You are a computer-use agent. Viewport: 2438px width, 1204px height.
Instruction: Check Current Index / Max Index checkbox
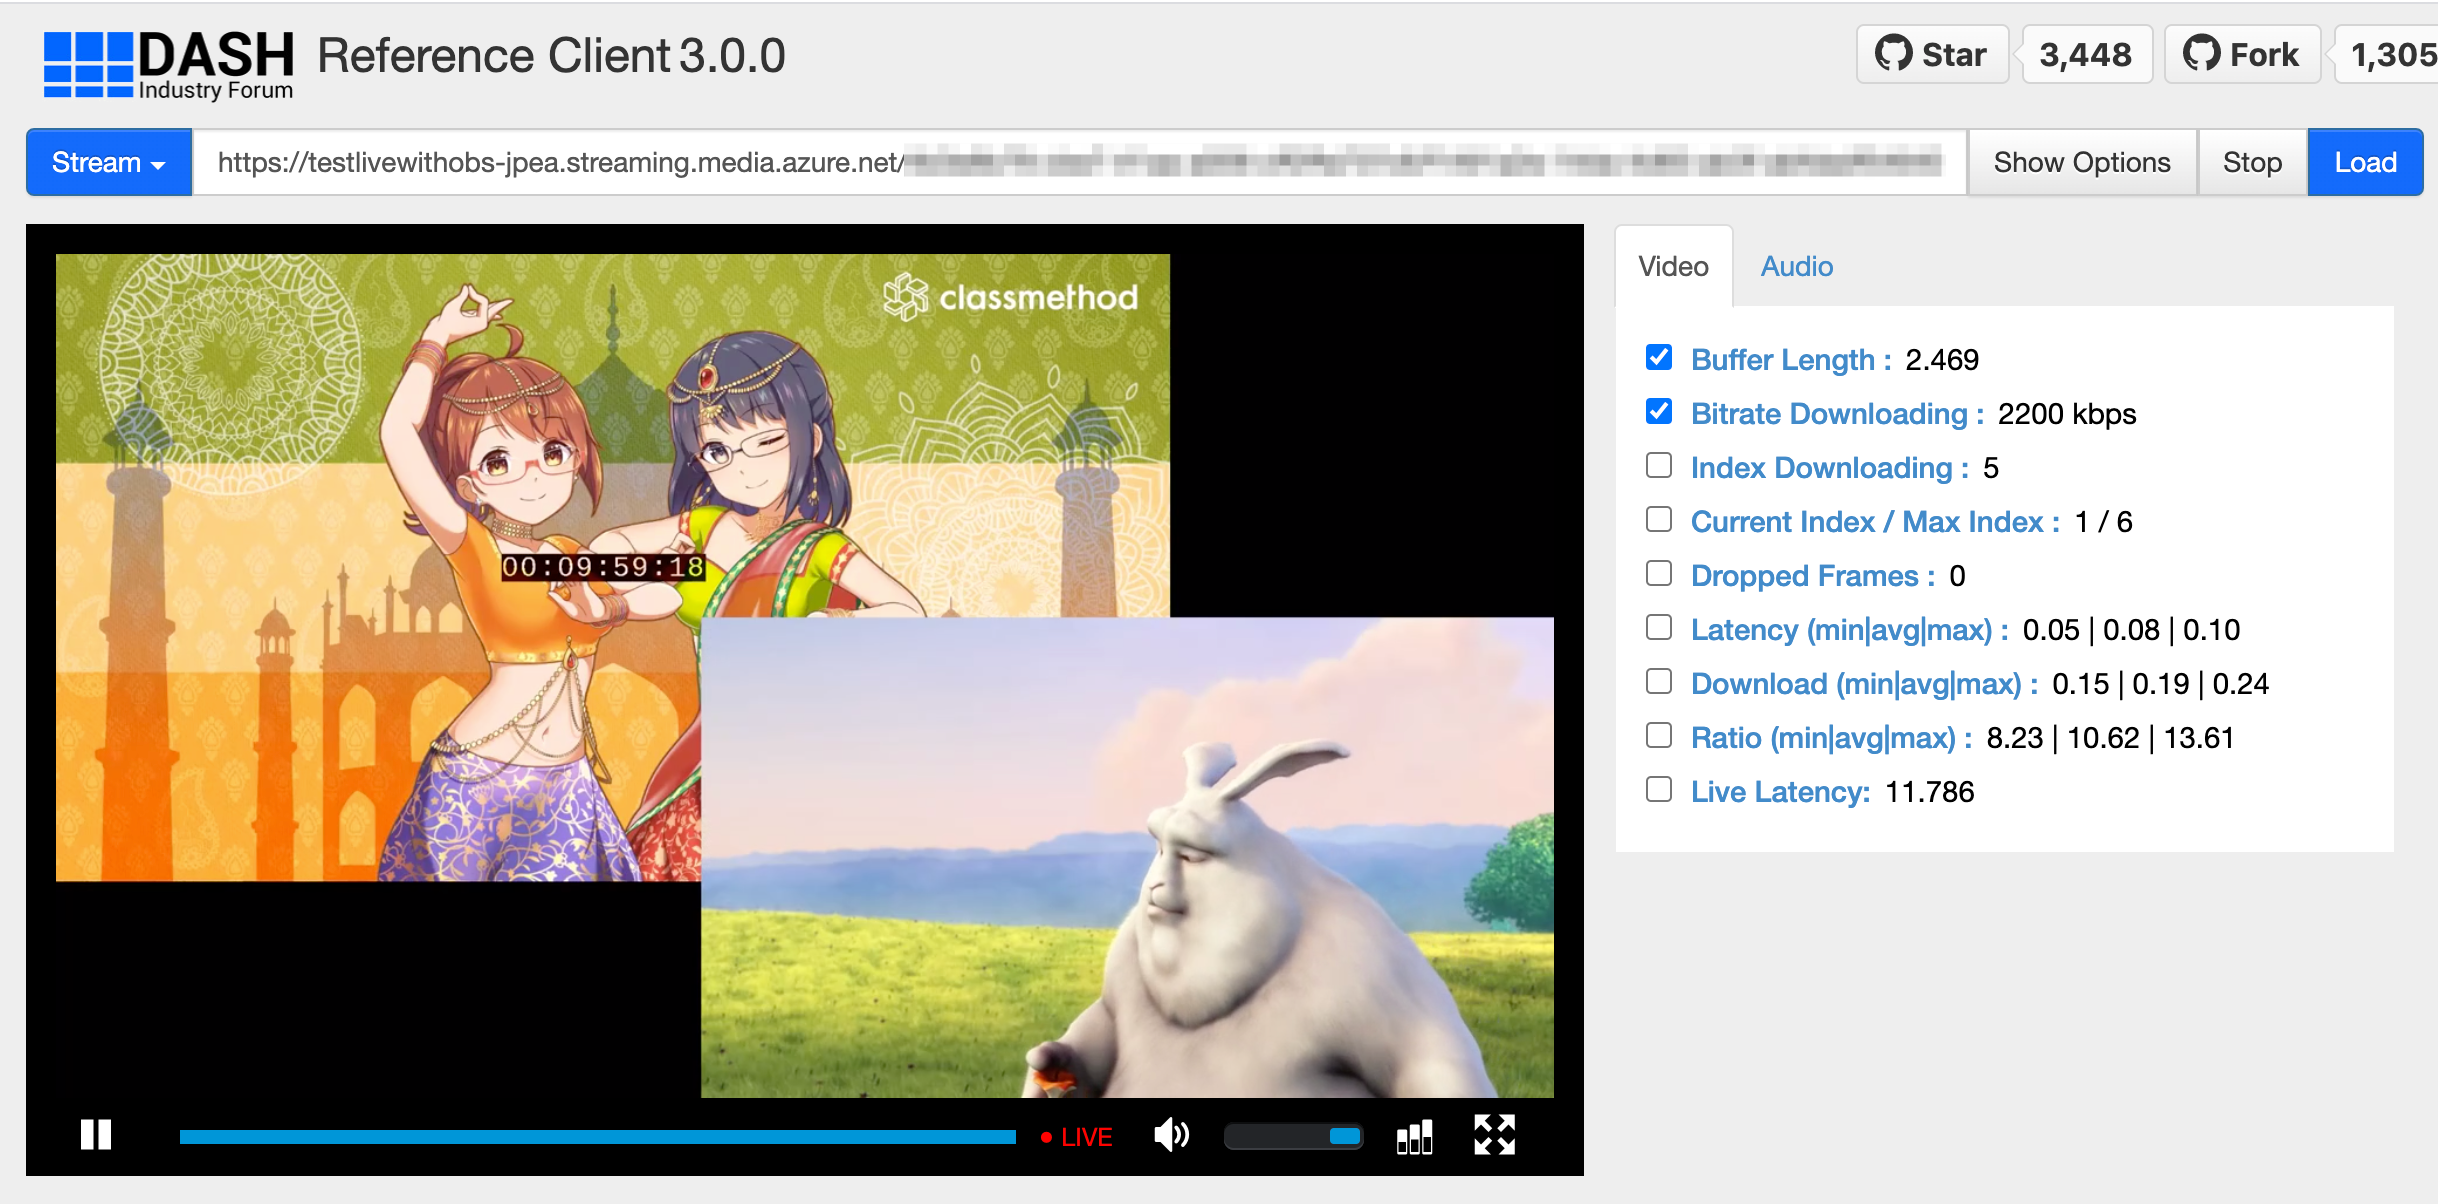pos(1659,519)
